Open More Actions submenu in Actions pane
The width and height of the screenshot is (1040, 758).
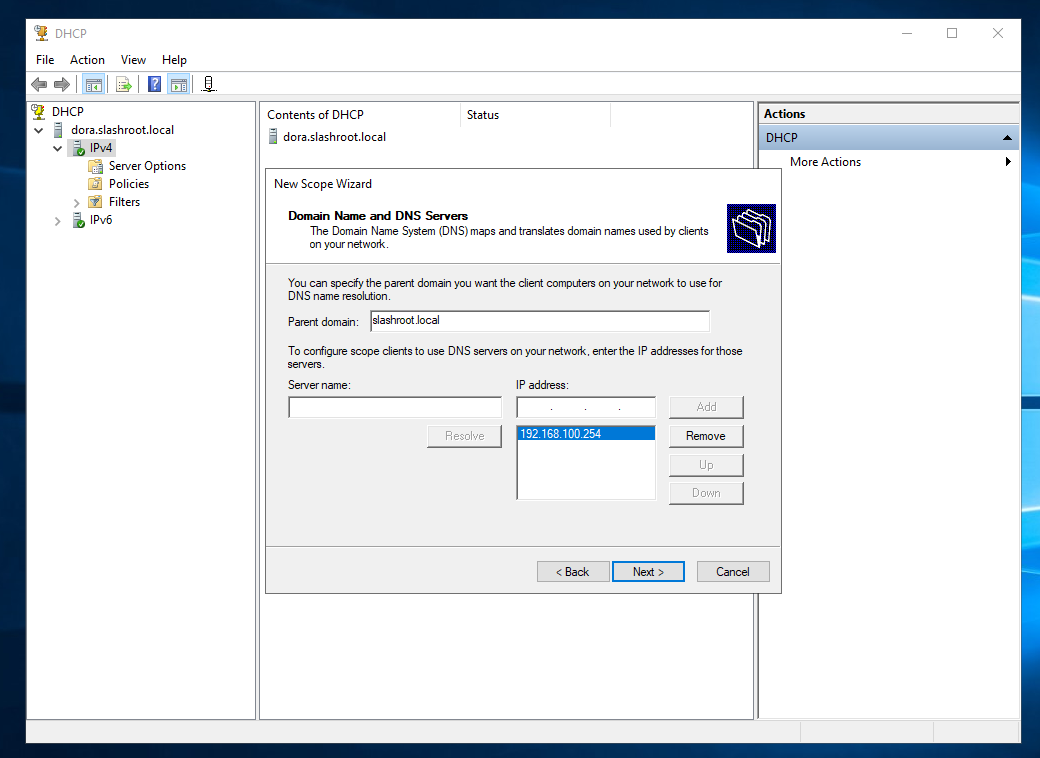825,162
